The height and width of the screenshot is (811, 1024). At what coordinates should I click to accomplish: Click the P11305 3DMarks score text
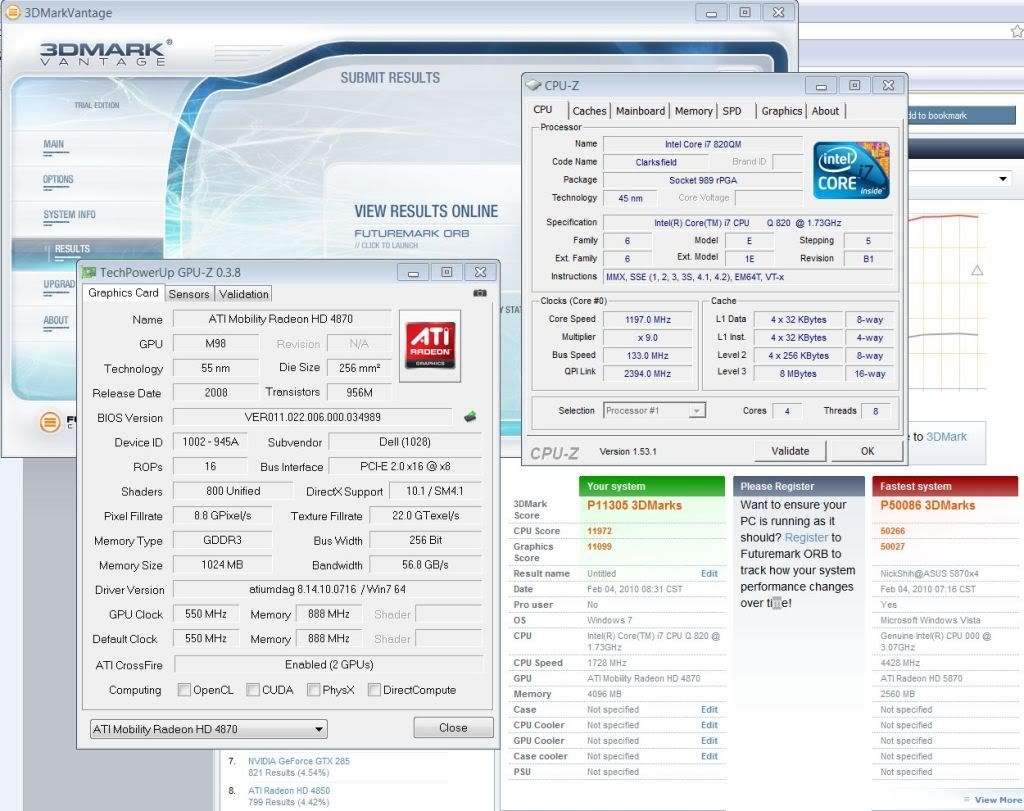[634, 505]
